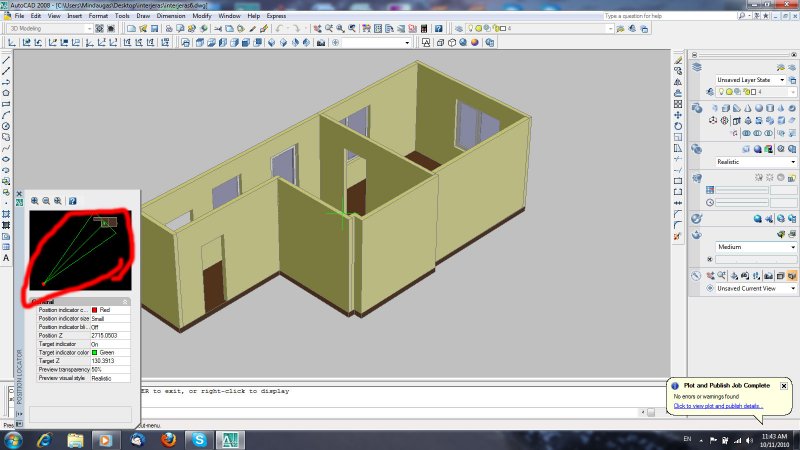This screenshot has width=800, height=450.
Task: Toggle the layer lightbulb visibility icon
Action: tap(722, 92)
